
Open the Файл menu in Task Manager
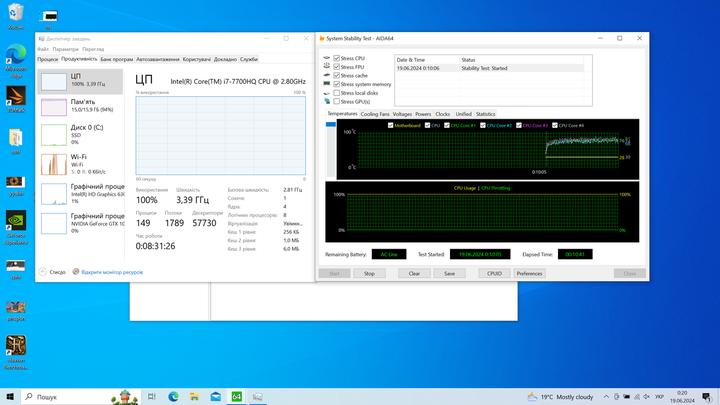click(x=43, y=49)
